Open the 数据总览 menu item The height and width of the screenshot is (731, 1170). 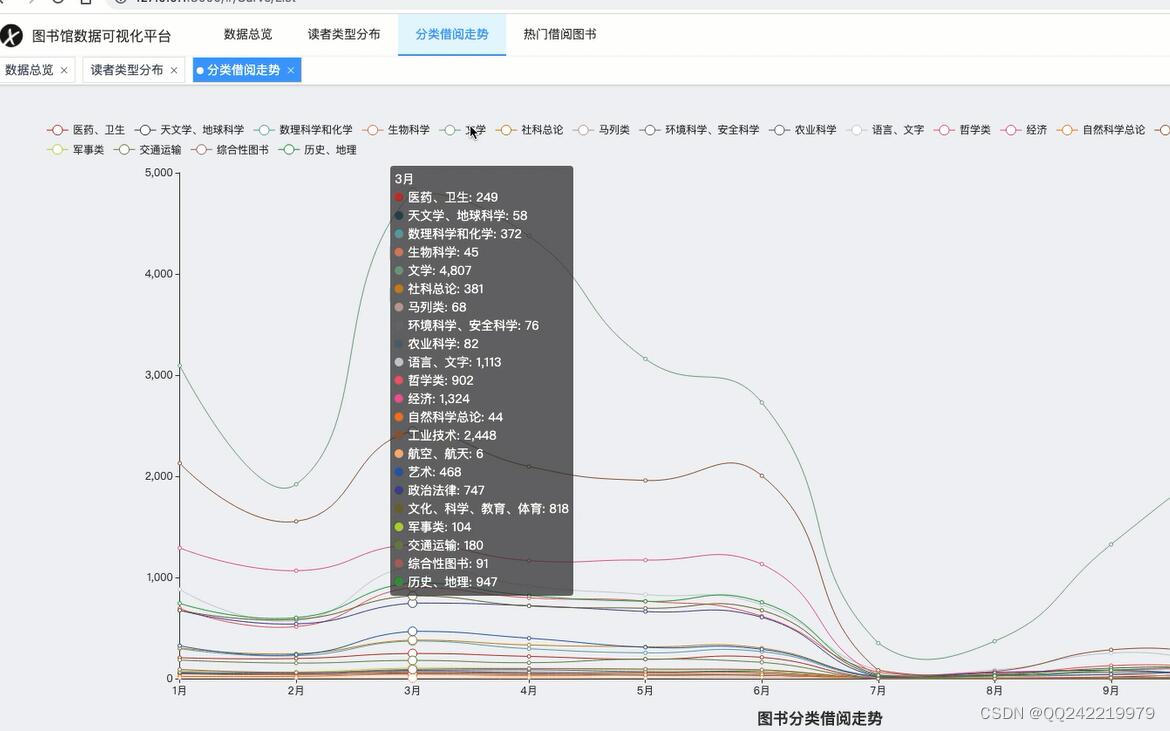[x=248, y=34]
